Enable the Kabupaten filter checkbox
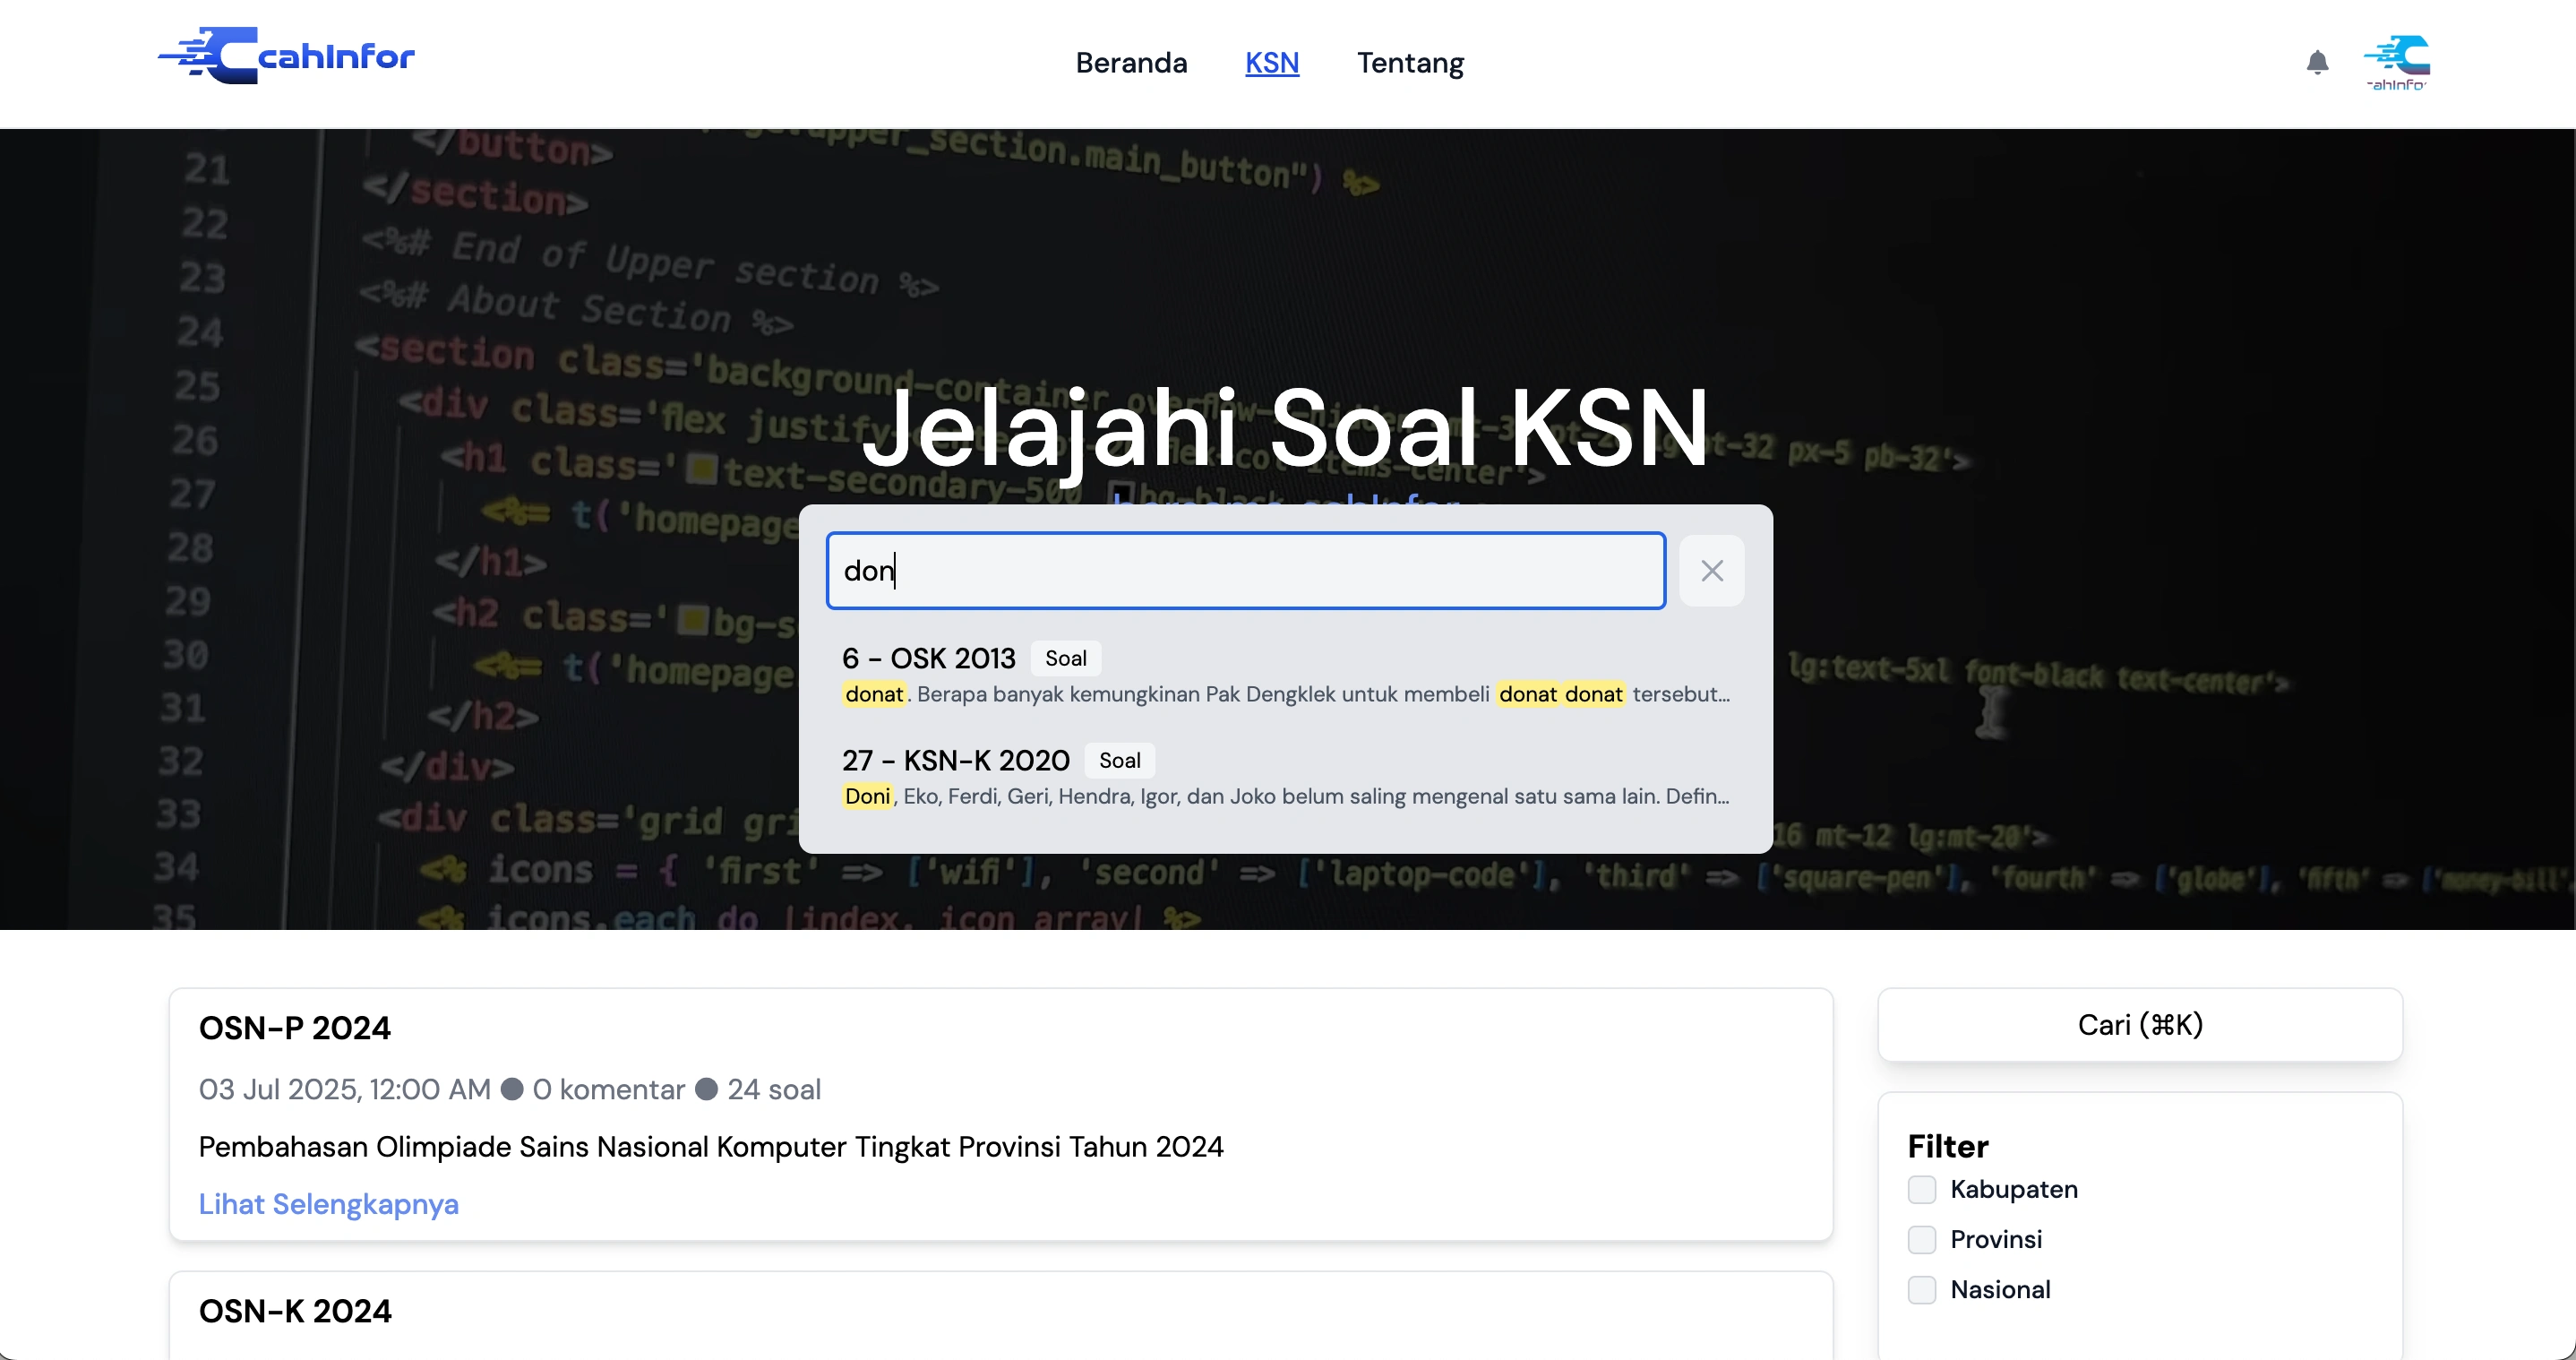The height and width of the screenshot is (1360, 2576). [x=1921, y=1189]
